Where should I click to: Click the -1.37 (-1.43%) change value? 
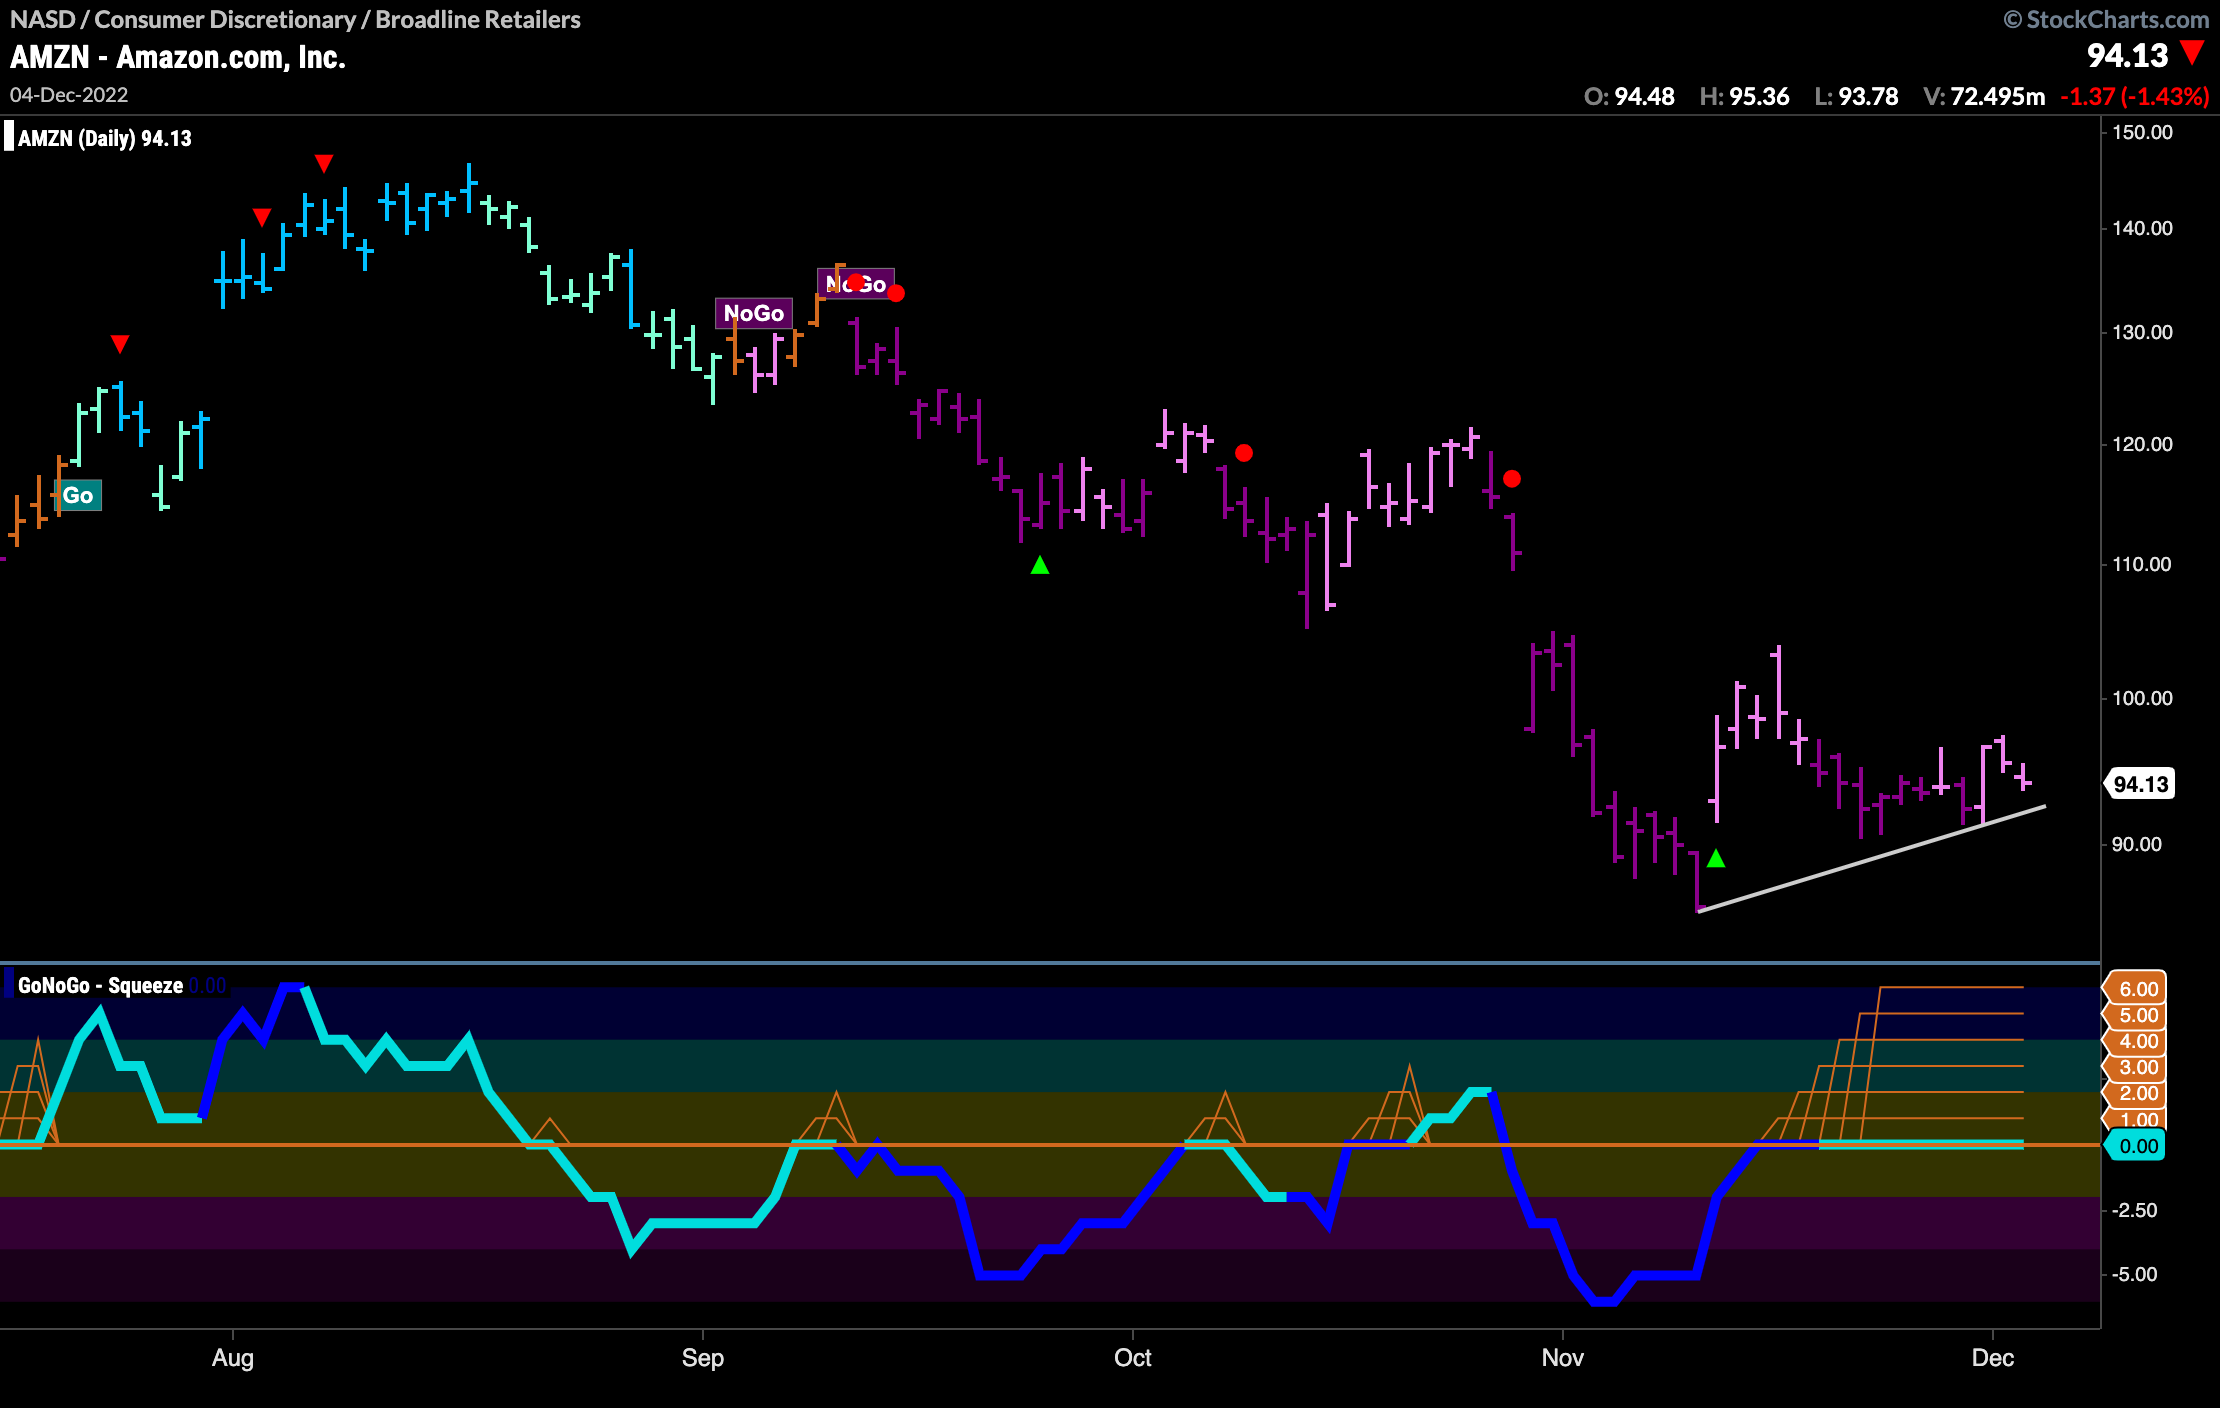tap(2135, 96)
